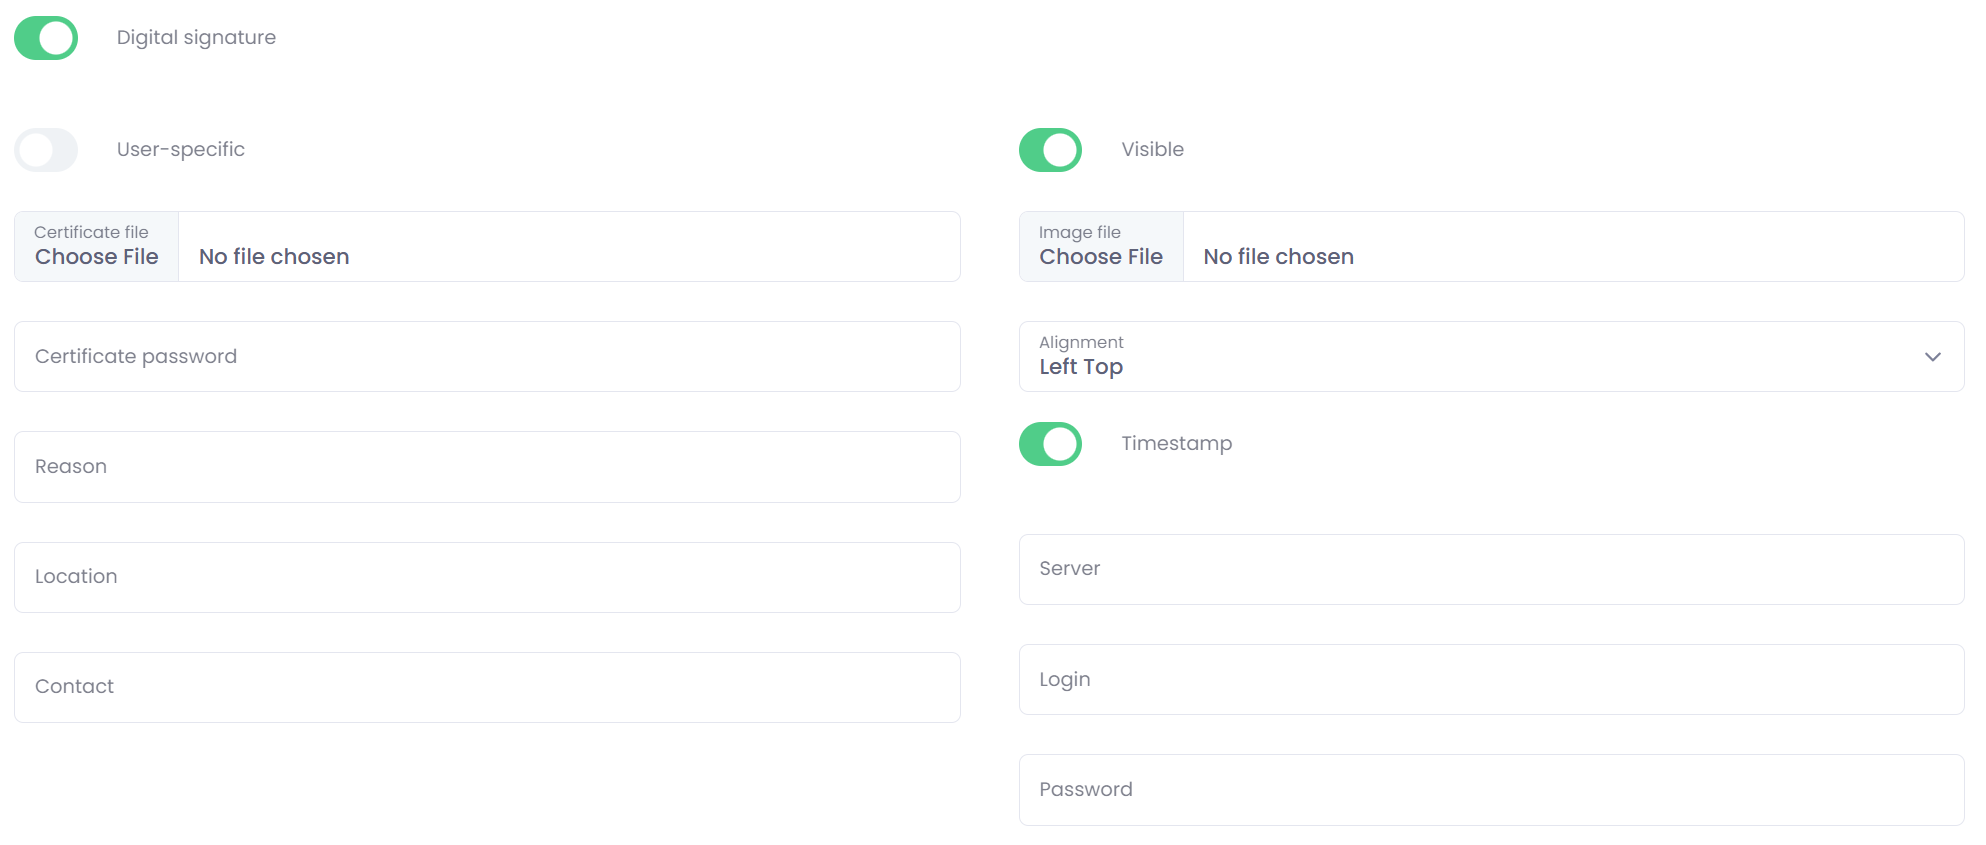Enable the User-specific toggle
The image size is (1986, 845).
[46, 150]
